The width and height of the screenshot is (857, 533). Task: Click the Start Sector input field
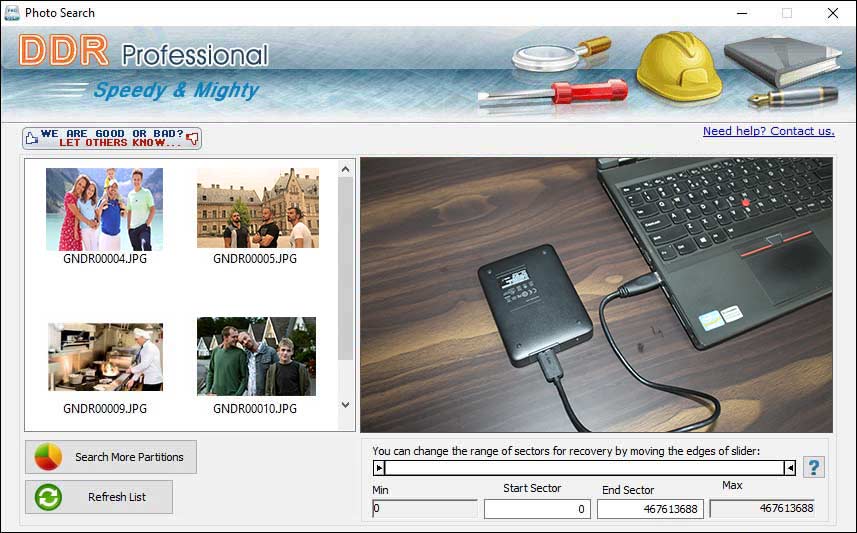click(537, 509)
